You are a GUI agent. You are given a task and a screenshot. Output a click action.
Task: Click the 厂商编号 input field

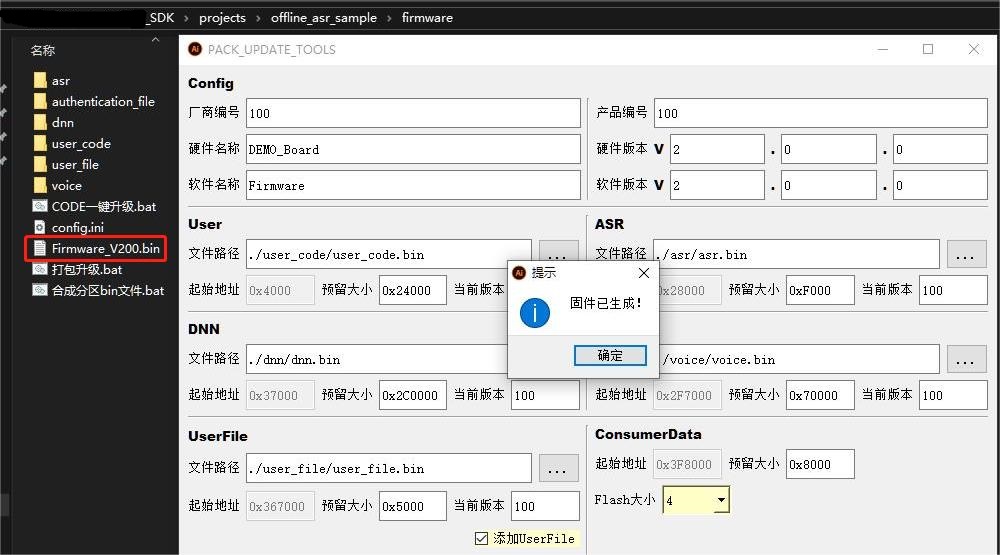click(x=412, y=113)
